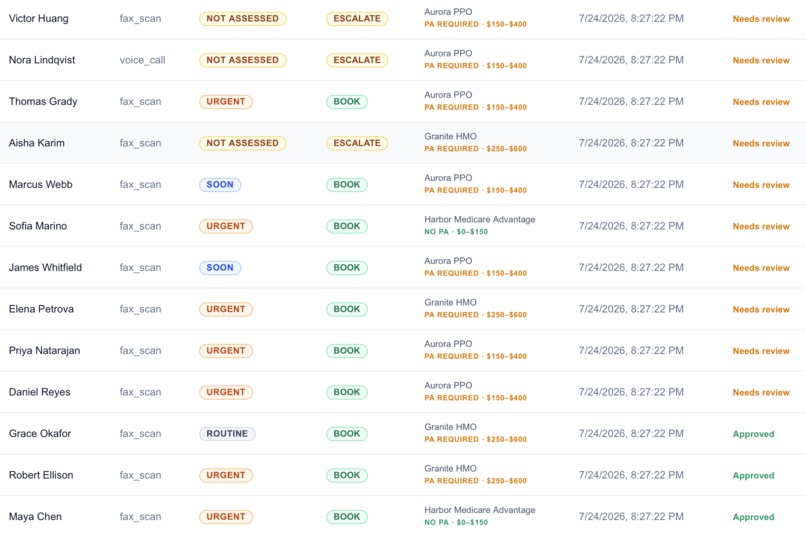The height and width of the screenshot is (533, 806).
Task: Click Marcus Webb's SOON priority badge
Action: pyautogui.click(x=220, y=185)
